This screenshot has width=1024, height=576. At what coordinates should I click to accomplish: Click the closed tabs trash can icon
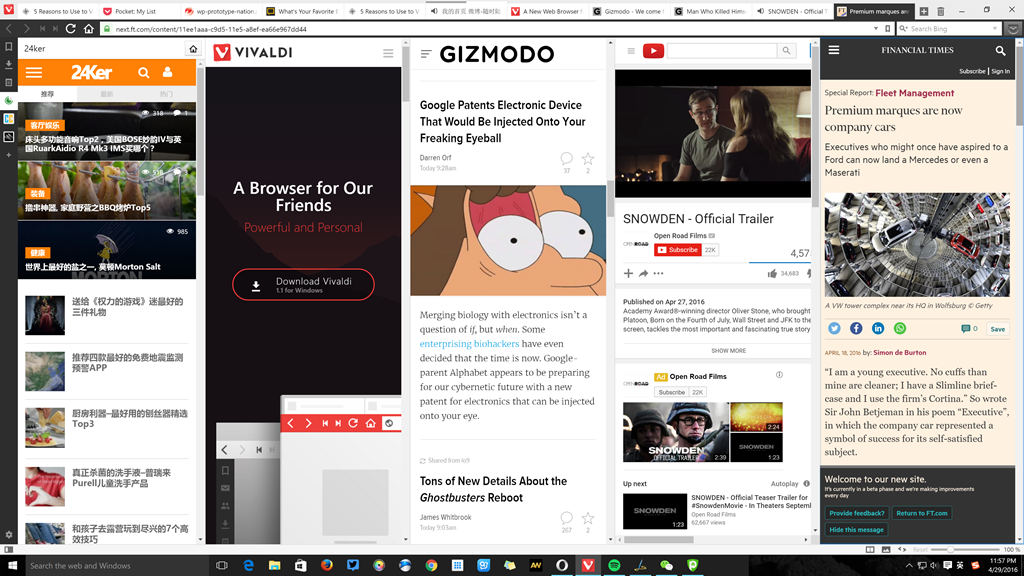click(x=940, y=11)
